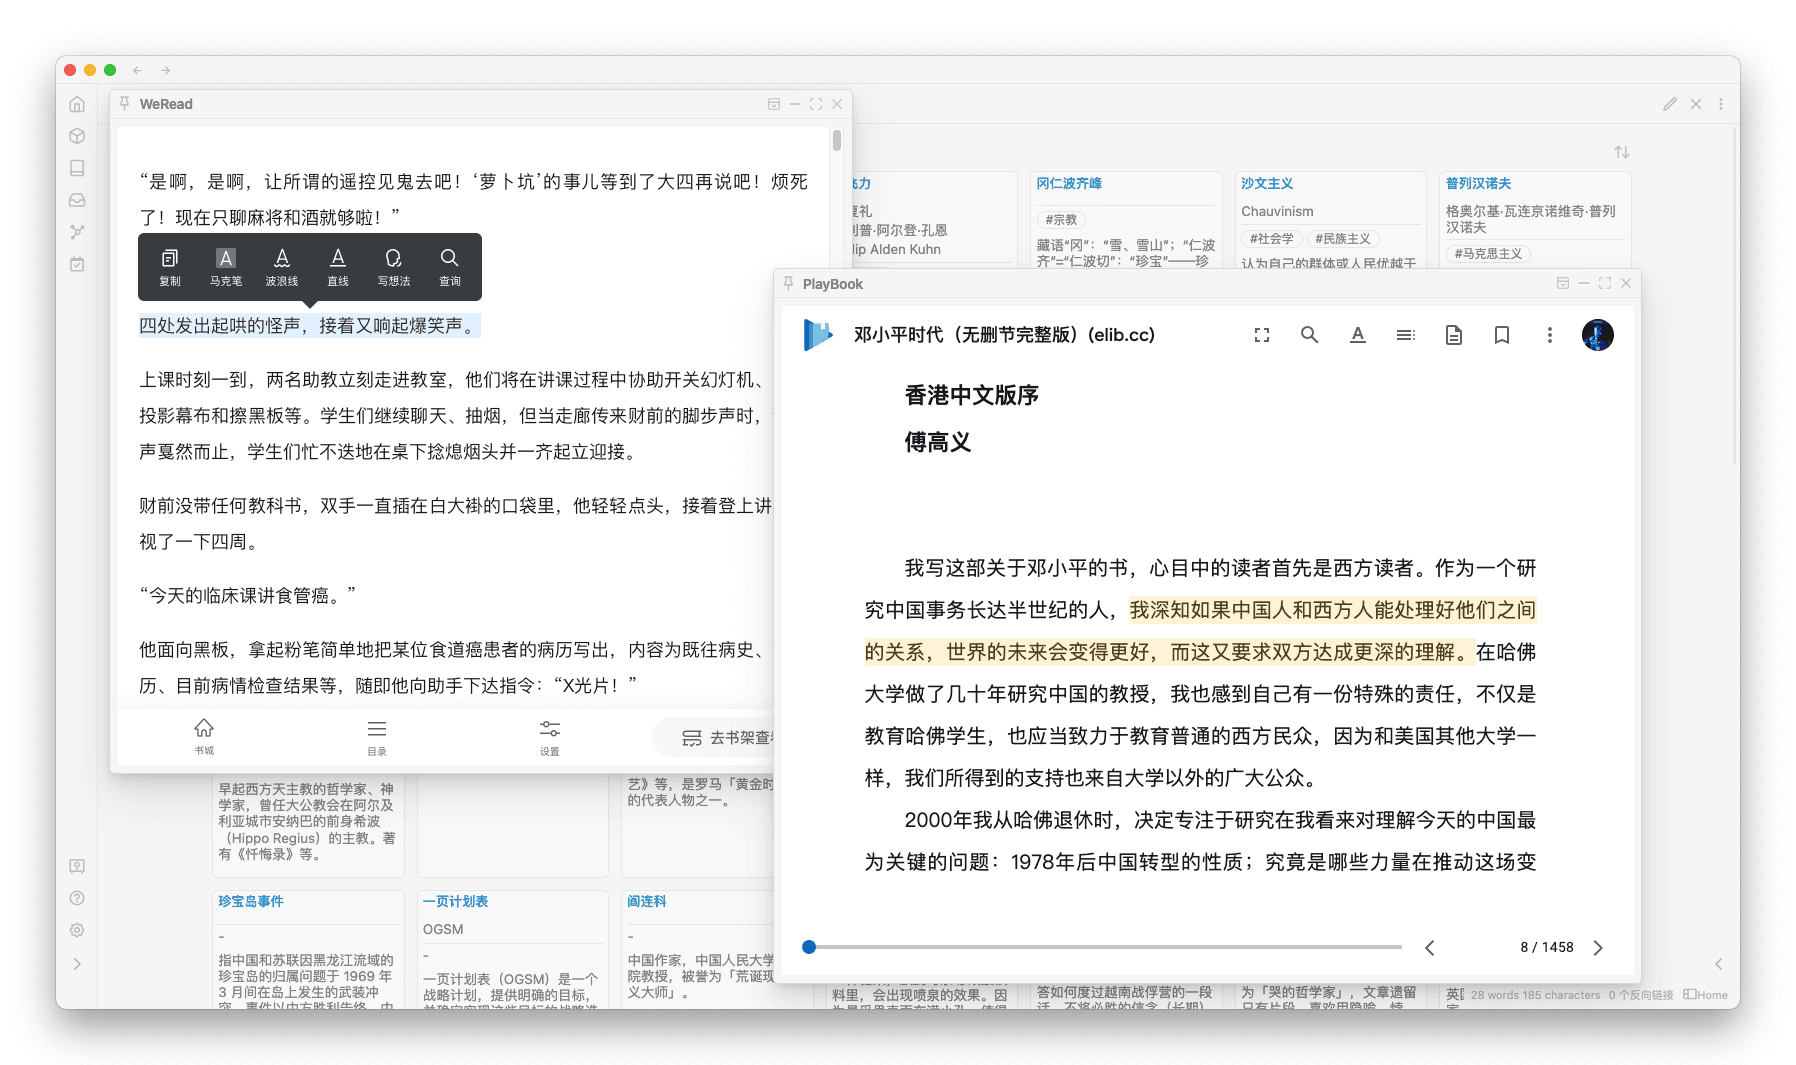Choose the 马克笔 highlighter tool
This screenshot has width=1796, height=1065.
[x=226, y=267]
